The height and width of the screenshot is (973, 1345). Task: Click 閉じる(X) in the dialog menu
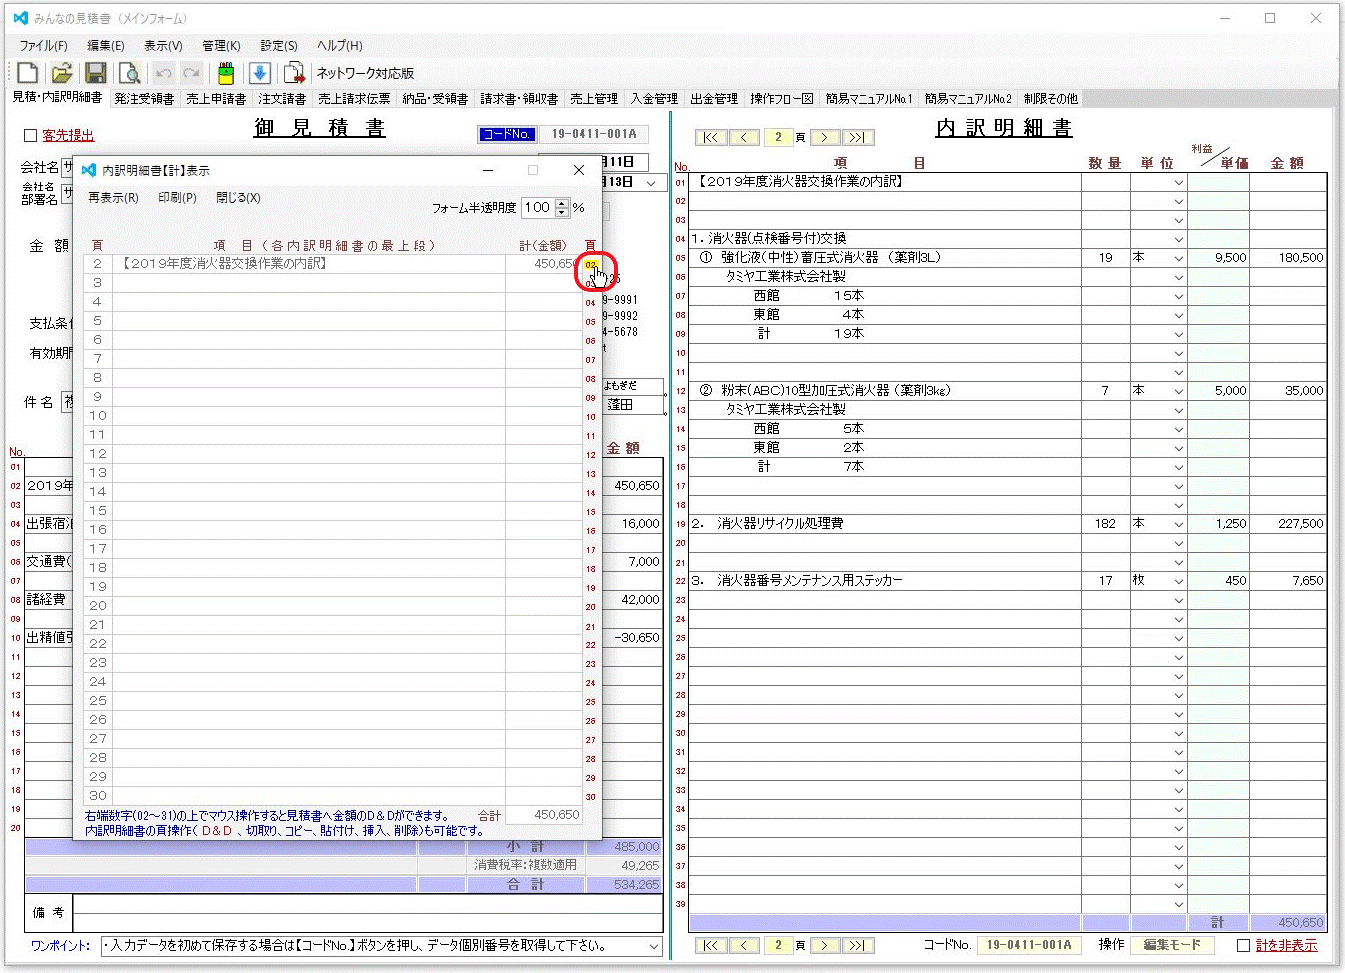pyautogui.click(x=238, y=198)
